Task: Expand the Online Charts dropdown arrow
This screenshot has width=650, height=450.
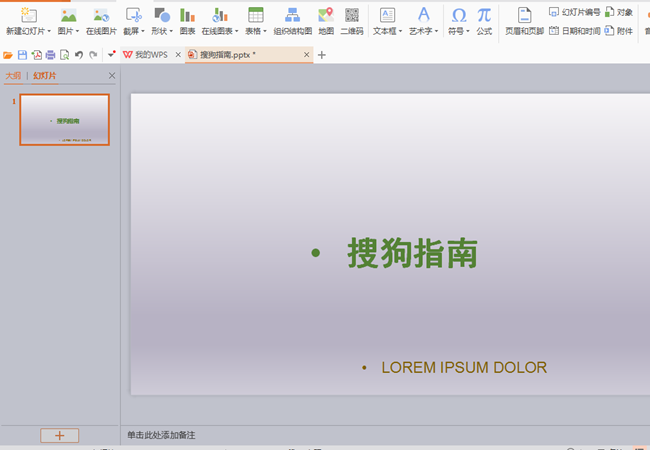Action: tap(237, 31)
